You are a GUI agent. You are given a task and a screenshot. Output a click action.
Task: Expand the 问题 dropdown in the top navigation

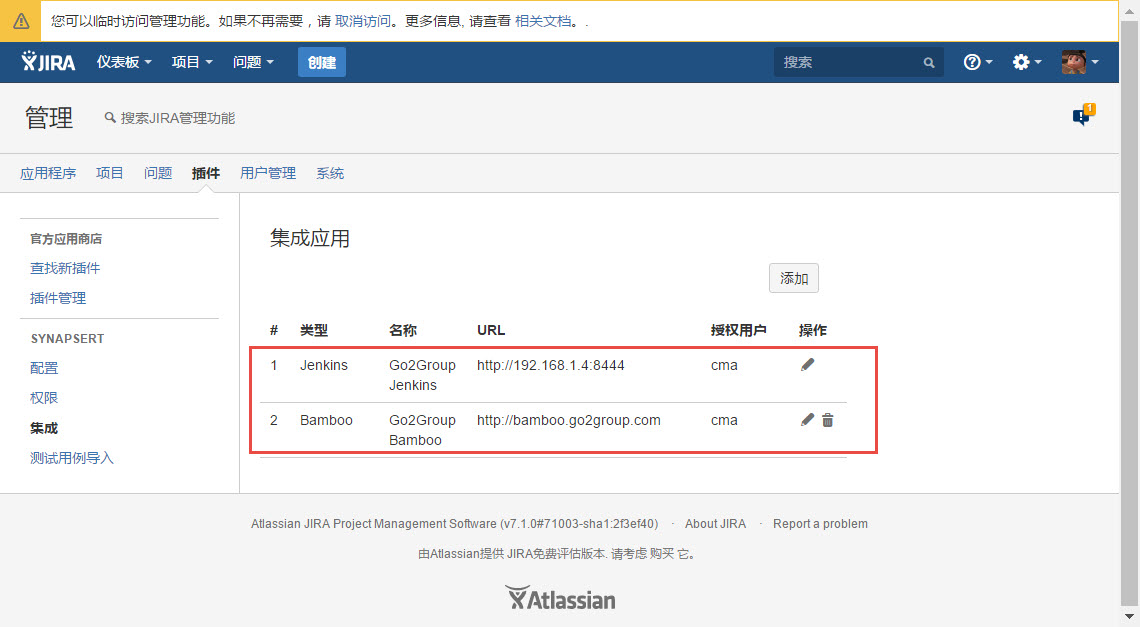253,62
